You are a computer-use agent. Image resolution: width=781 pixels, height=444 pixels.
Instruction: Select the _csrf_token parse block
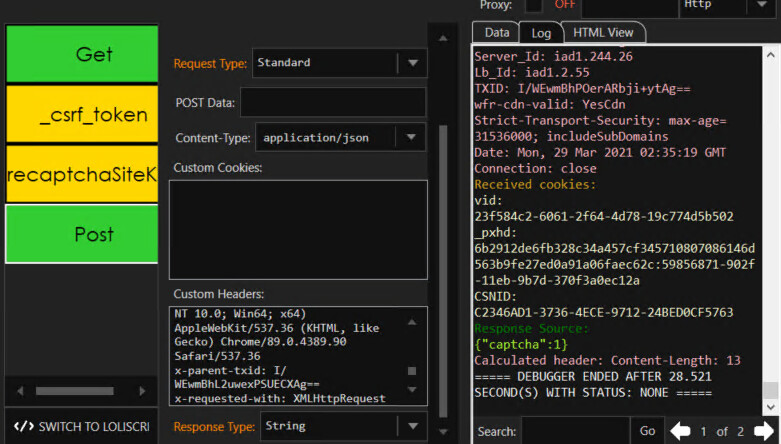(82, 114)
